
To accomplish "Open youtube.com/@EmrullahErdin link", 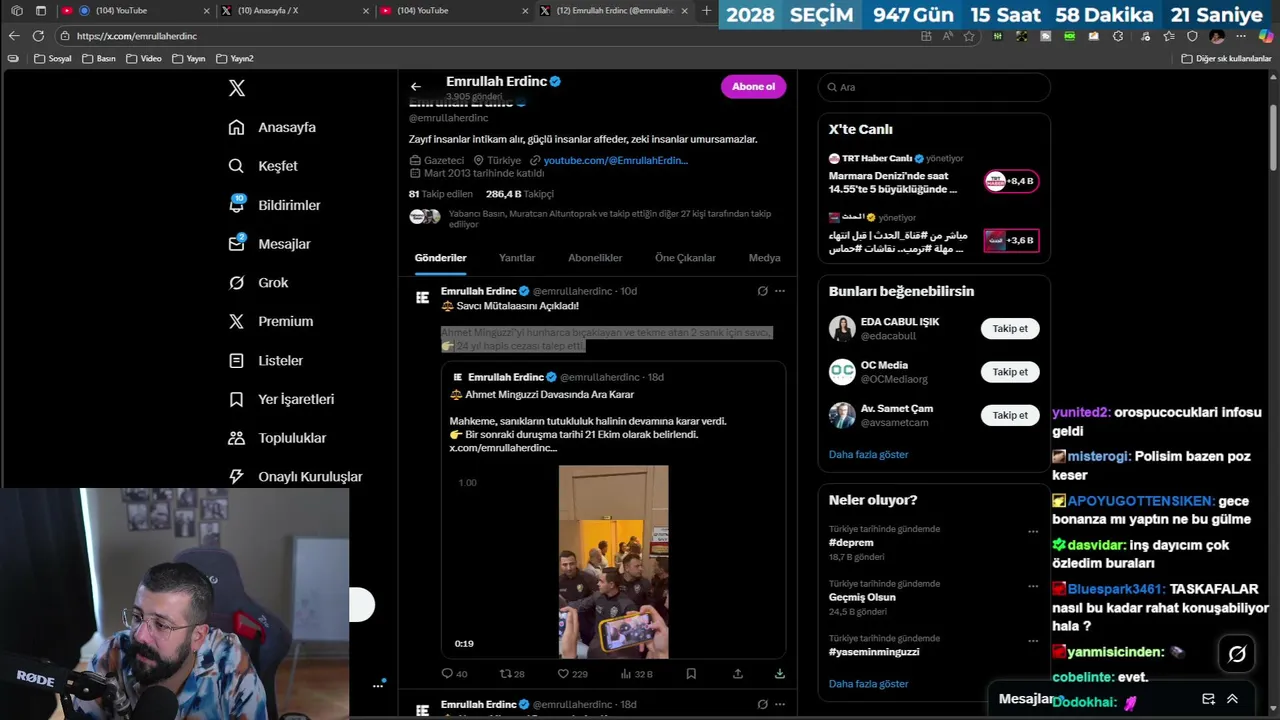I will [615, 160].
